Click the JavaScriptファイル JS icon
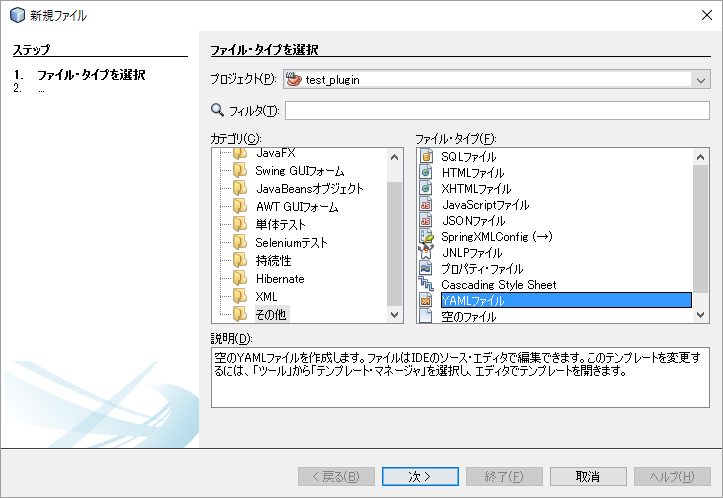Screen dimensions: 723x498 426,205
